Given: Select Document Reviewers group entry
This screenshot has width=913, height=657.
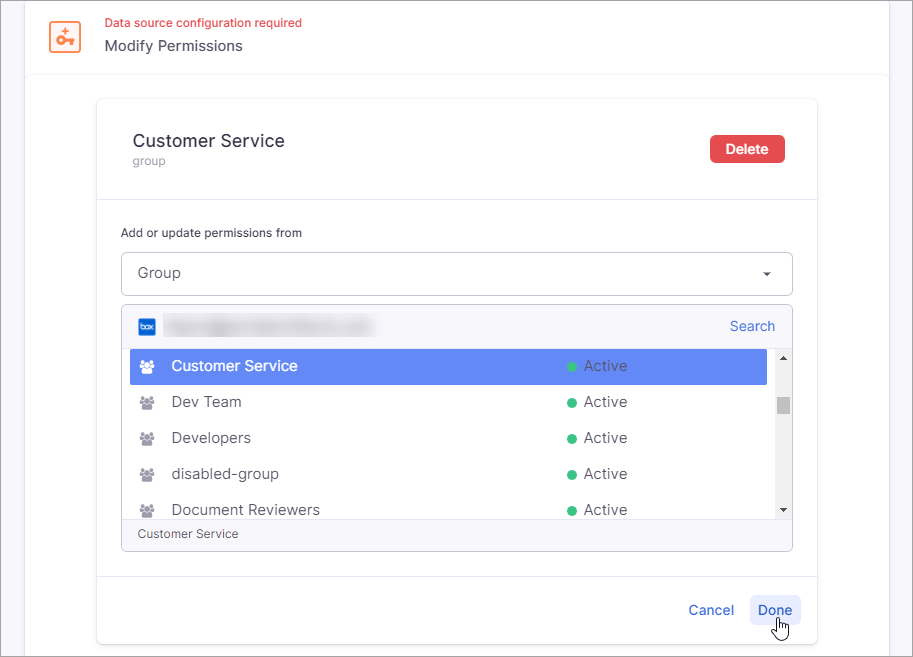Looking at the screenshot, I should 246,510.
